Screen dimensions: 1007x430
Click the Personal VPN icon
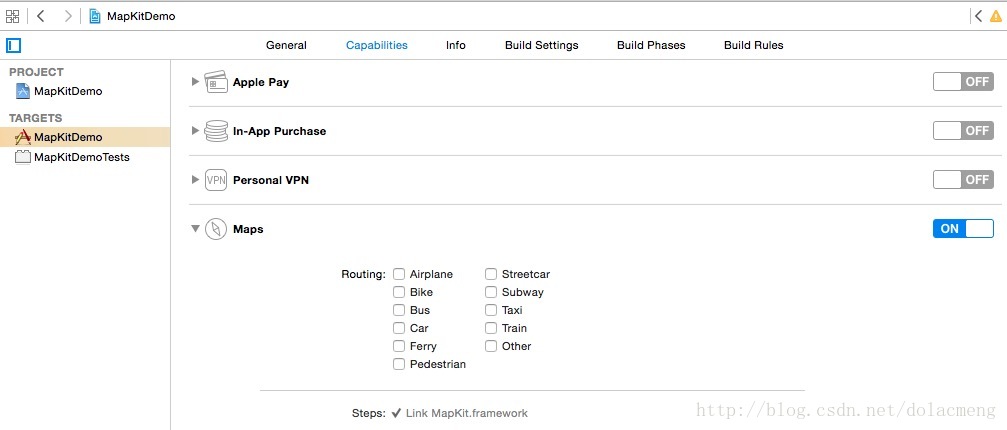(x=216, y=180)
